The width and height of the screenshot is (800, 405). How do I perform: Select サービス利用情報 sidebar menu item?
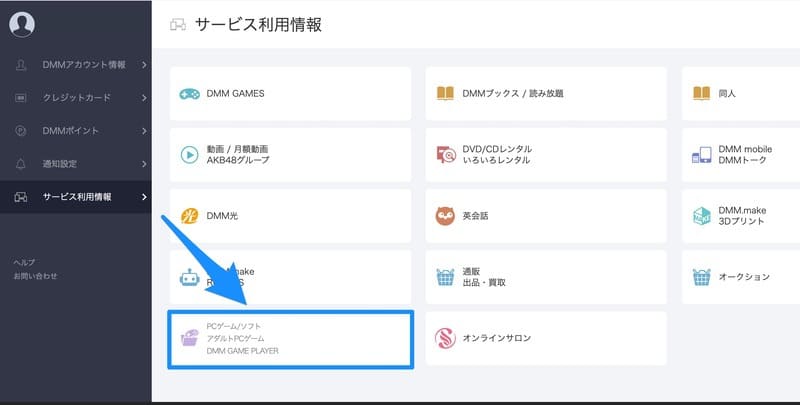pos(75,197)
